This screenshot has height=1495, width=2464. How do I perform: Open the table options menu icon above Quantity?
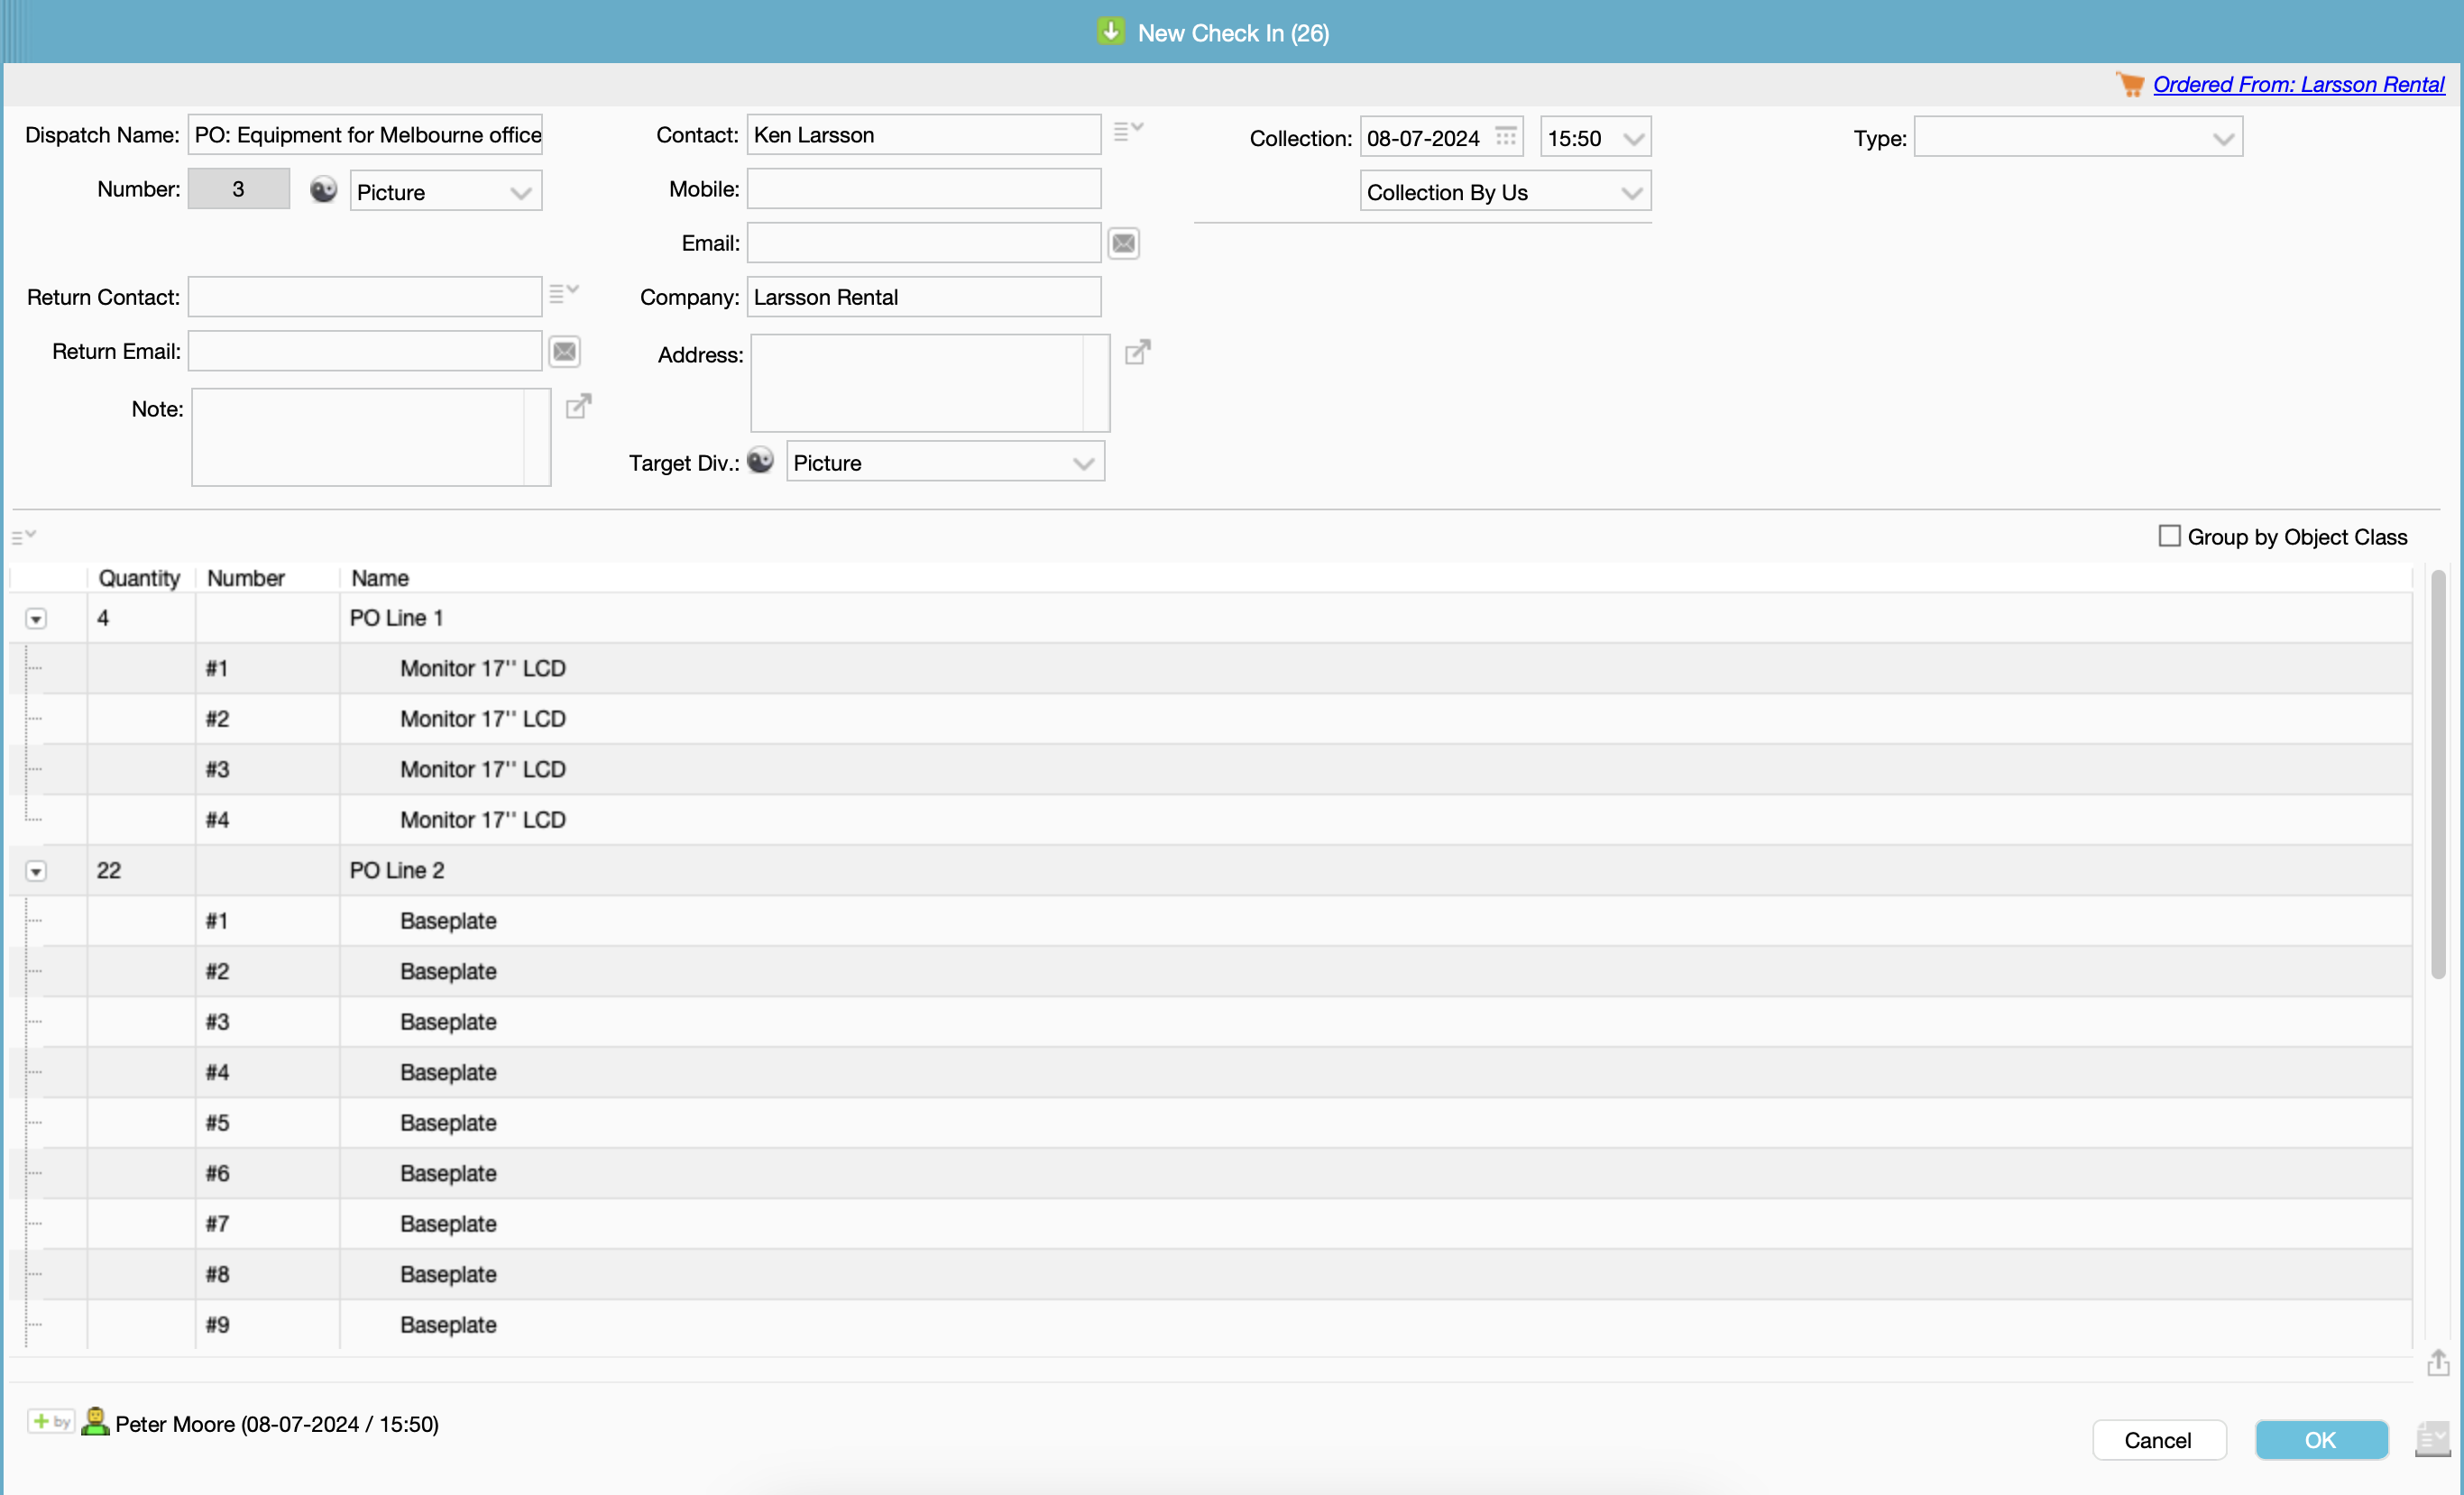(x=23, y=536)
